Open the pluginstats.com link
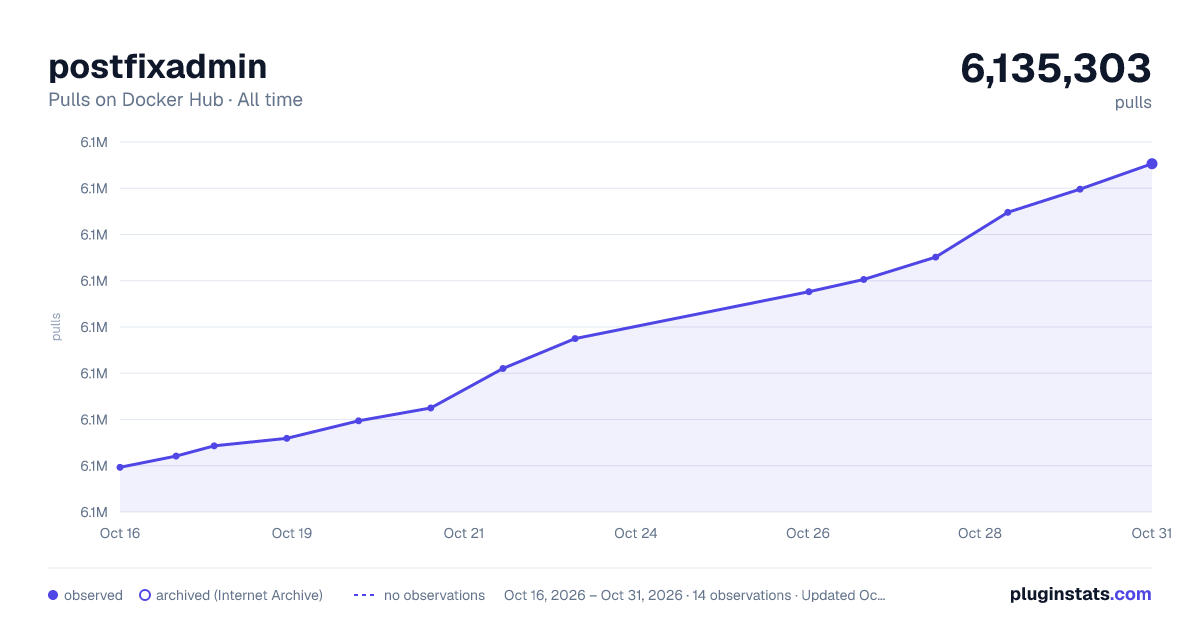Image resolution: width=1200 pixels, height=630 pixels. click(x=1081, y=594)
